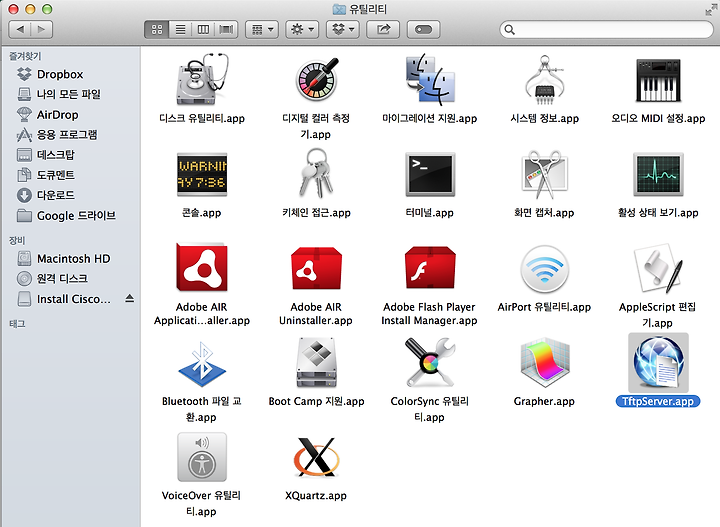Open Macintosh HD in the sidebar
Screen dimensions: 720x527
click(73, 258)
